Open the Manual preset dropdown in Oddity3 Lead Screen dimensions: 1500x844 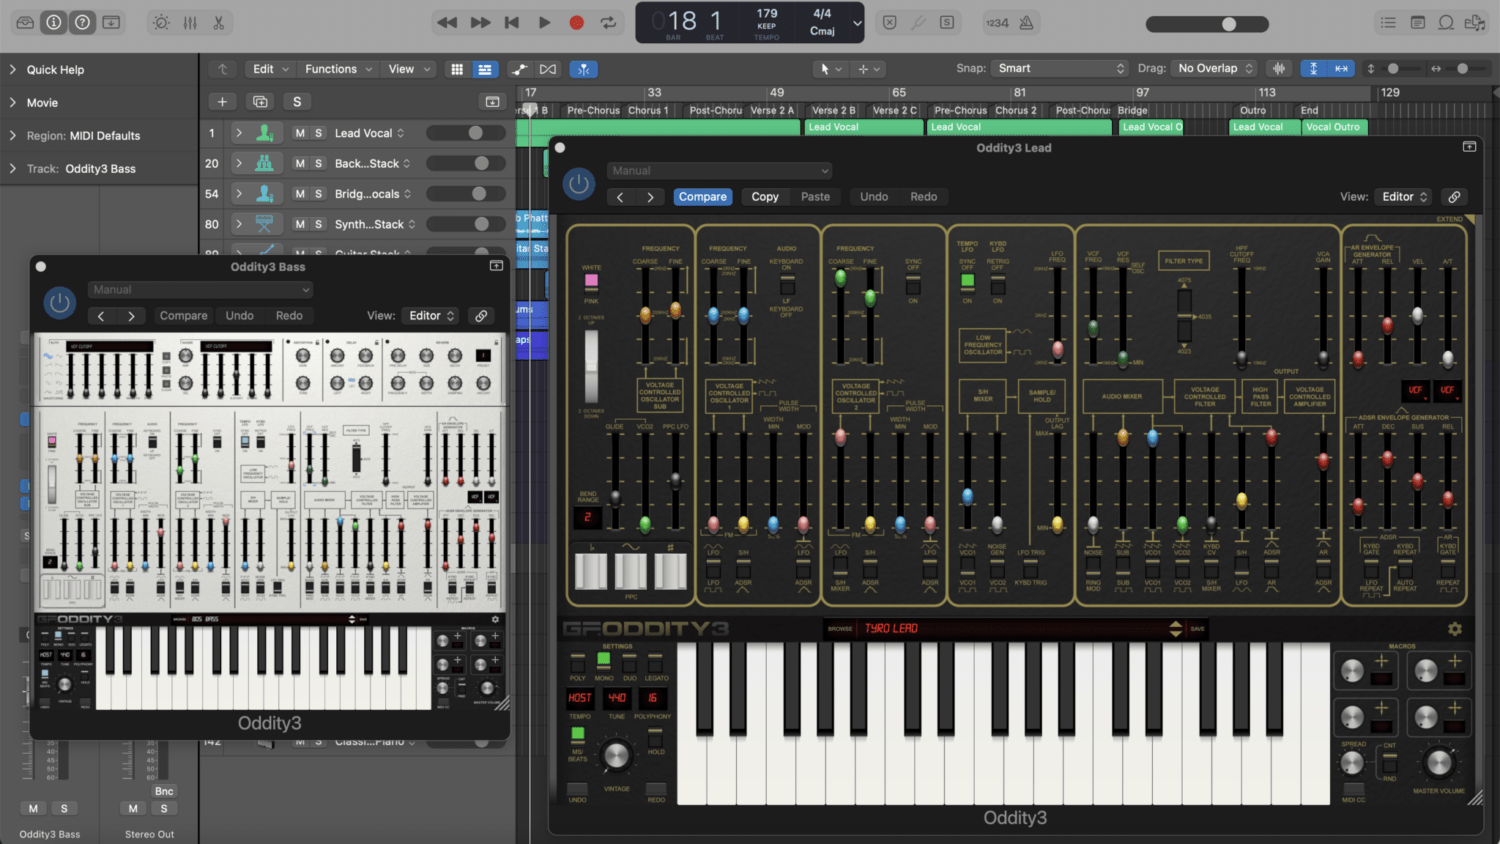pyautogui.click(x=718, y=170)
